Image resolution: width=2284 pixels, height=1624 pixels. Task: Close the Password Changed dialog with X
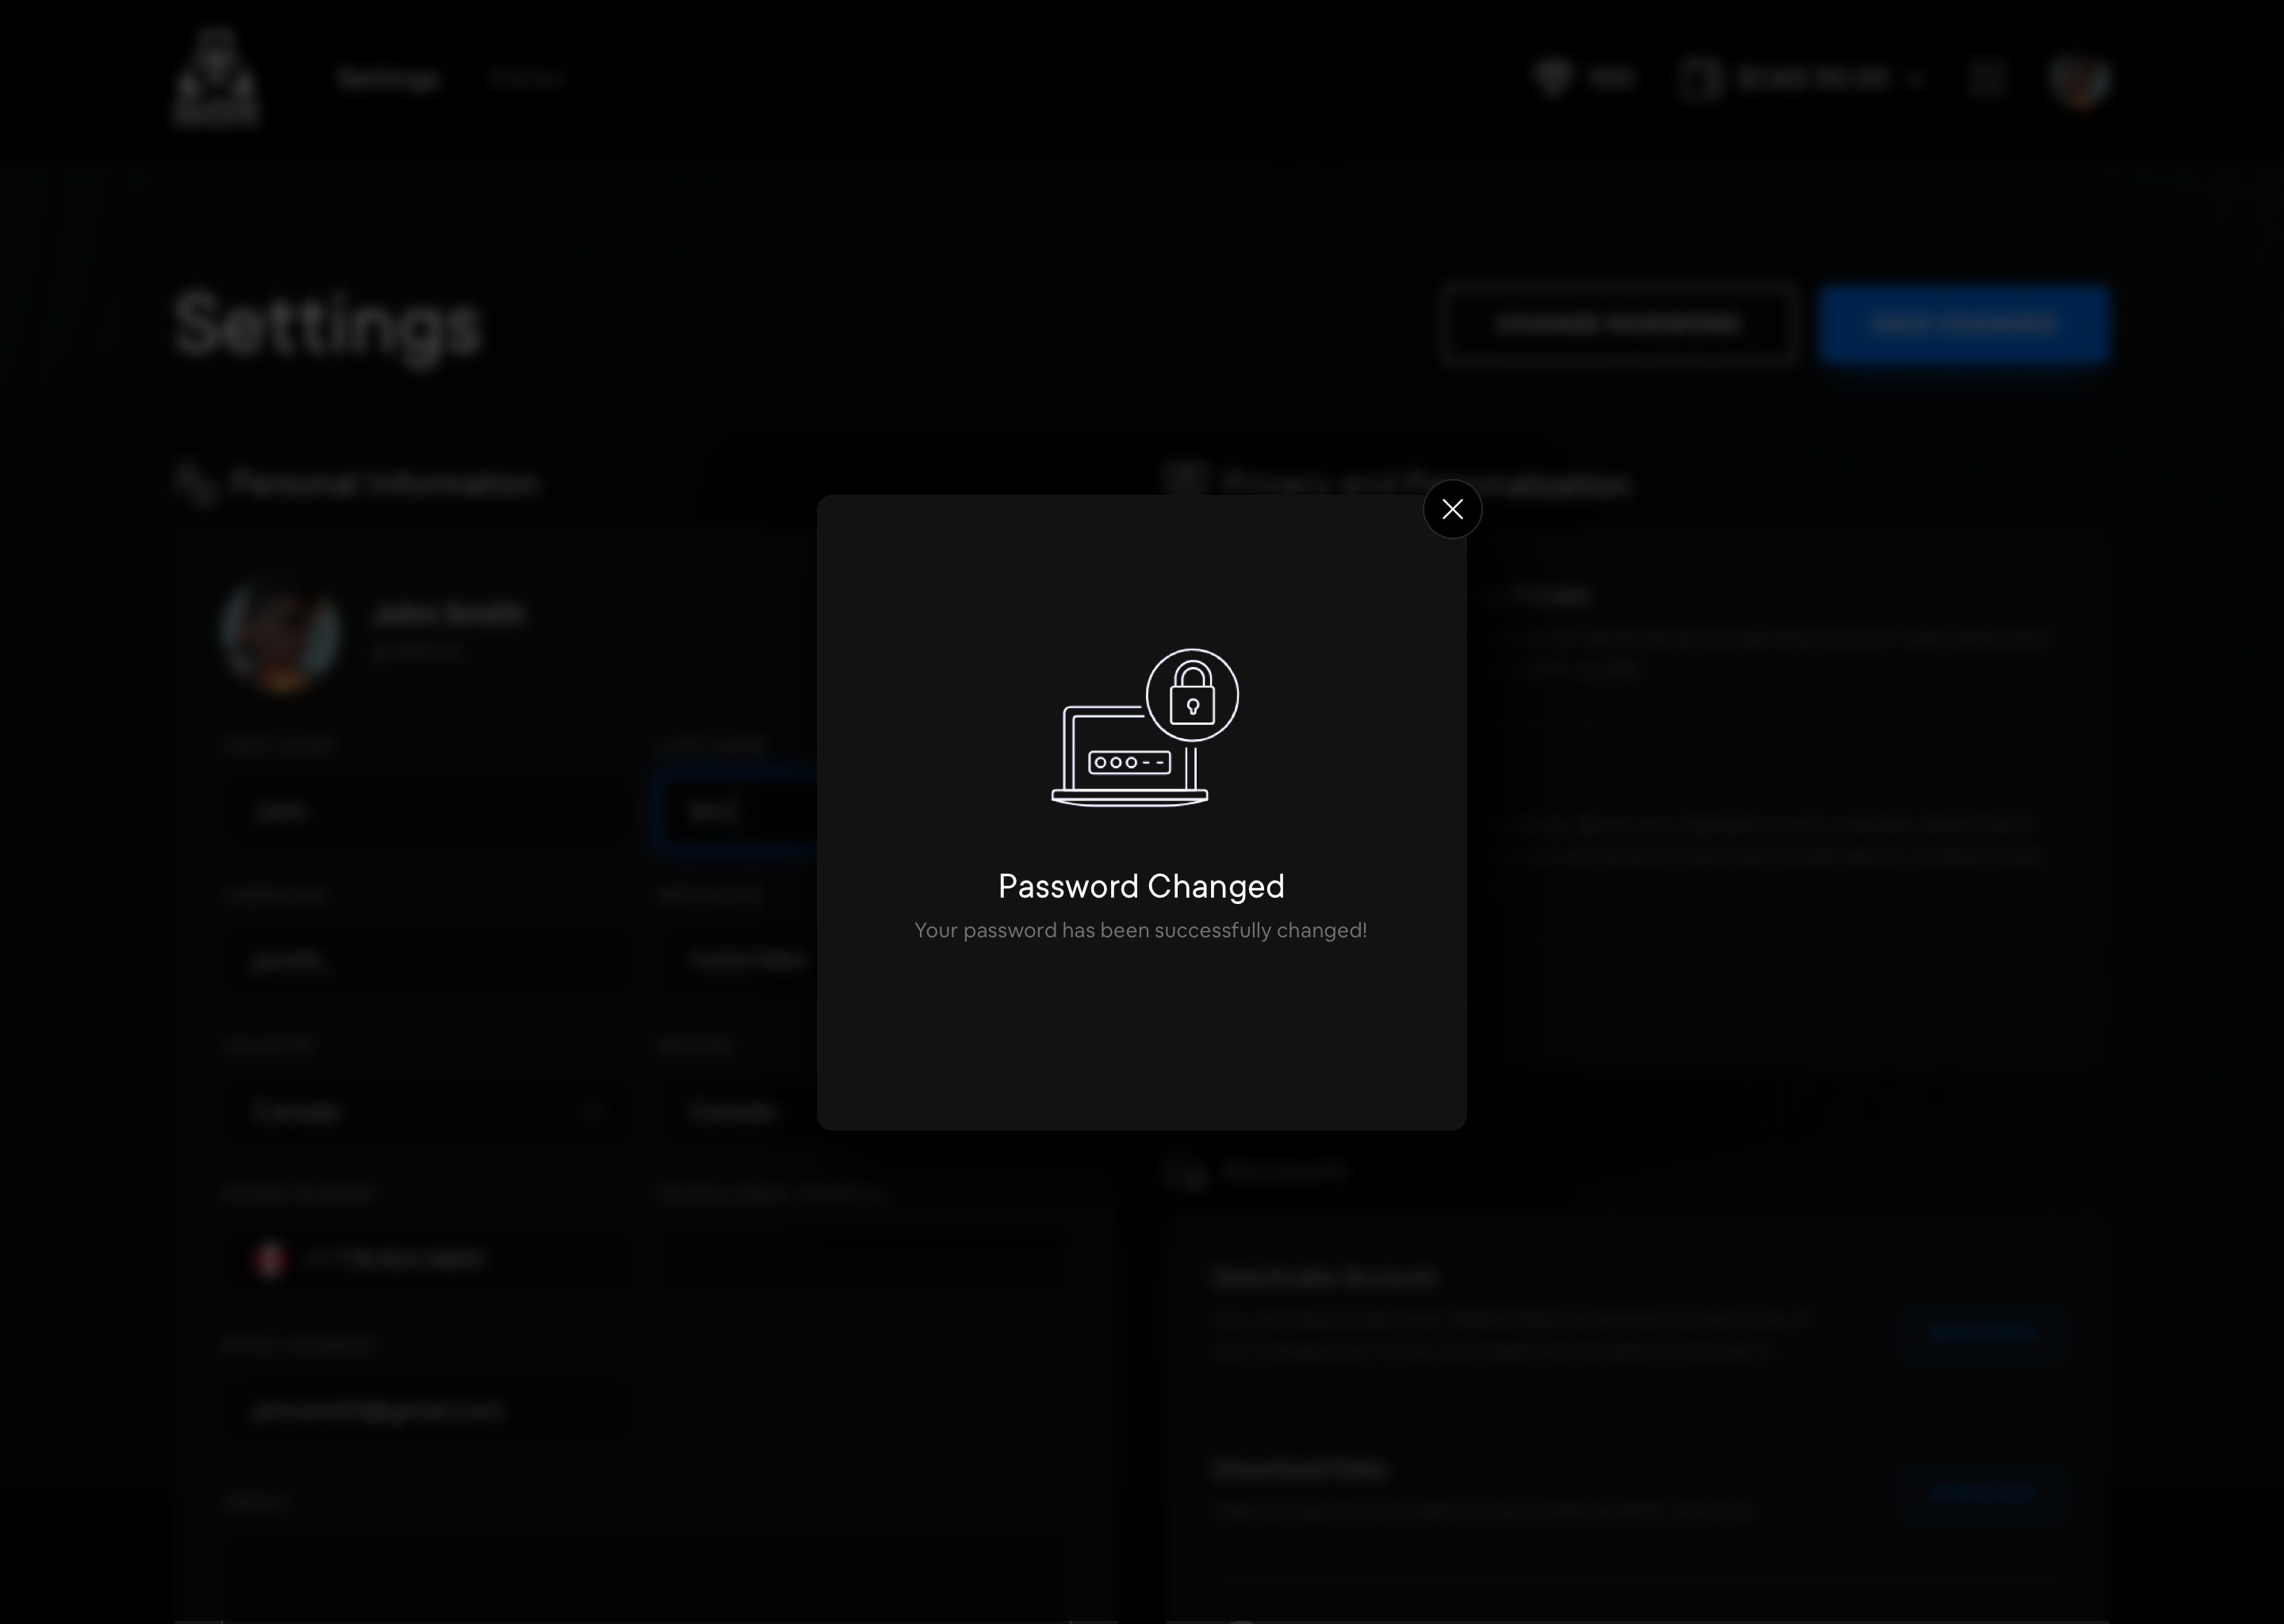(x=1452, y=509)
